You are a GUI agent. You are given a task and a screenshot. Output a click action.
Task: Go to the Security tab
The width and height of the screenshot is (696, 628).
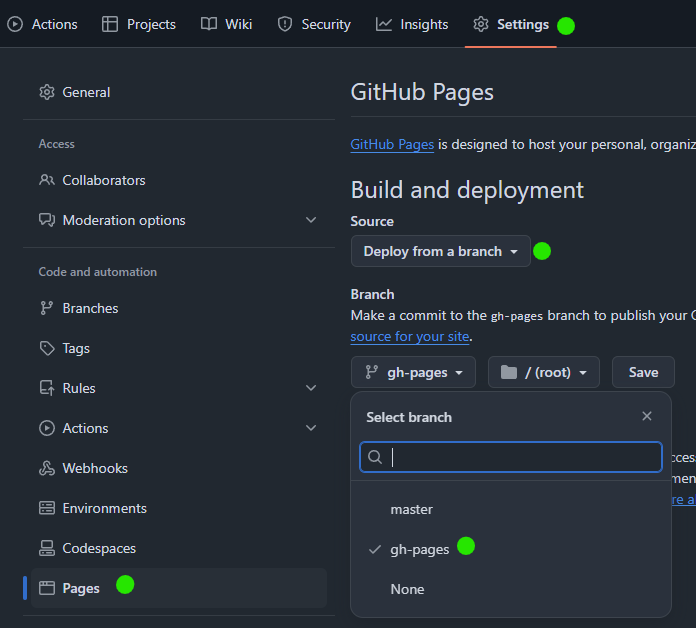tap(314, 24)
